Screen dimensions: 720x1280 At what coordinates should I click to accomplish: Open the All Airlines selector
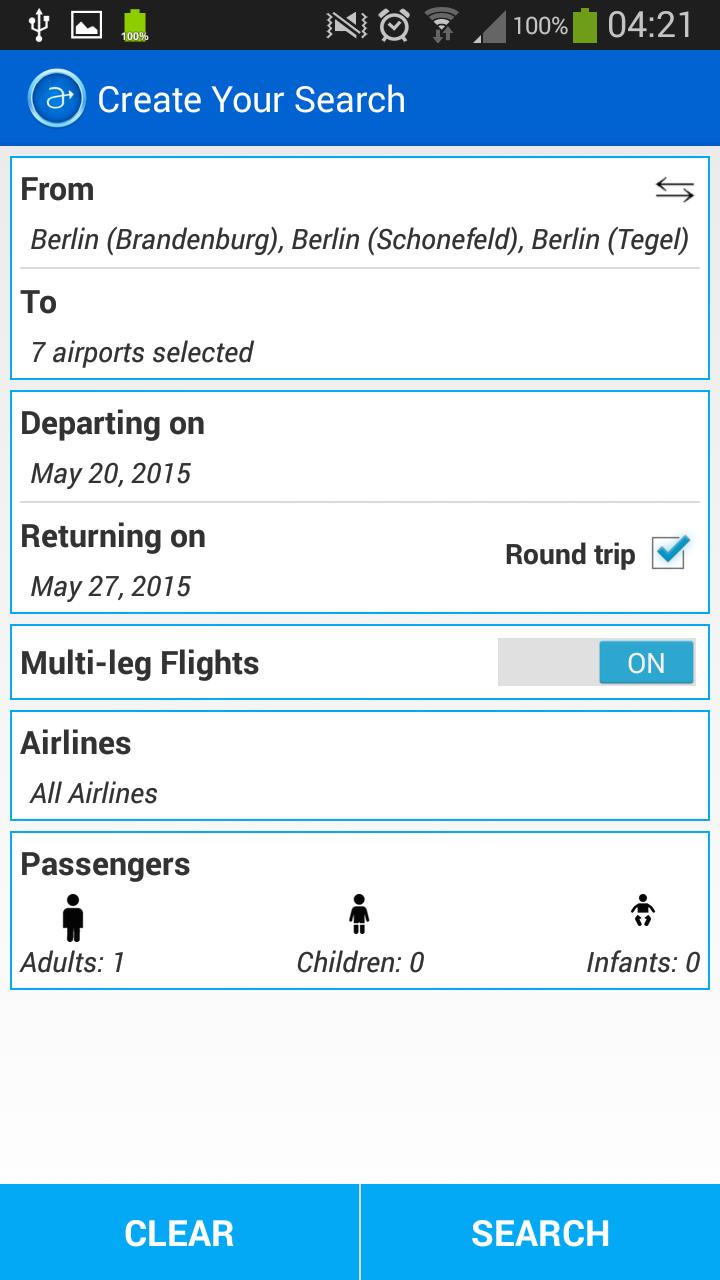click(x=94, y=794)
